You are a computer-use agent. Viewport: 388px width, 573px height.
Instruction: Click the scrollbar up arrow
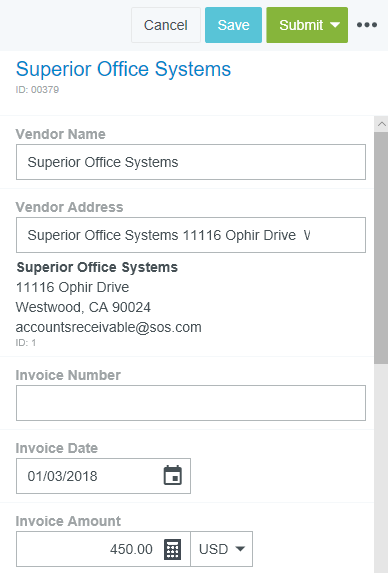pyautogui.click(x=381, y=124)
